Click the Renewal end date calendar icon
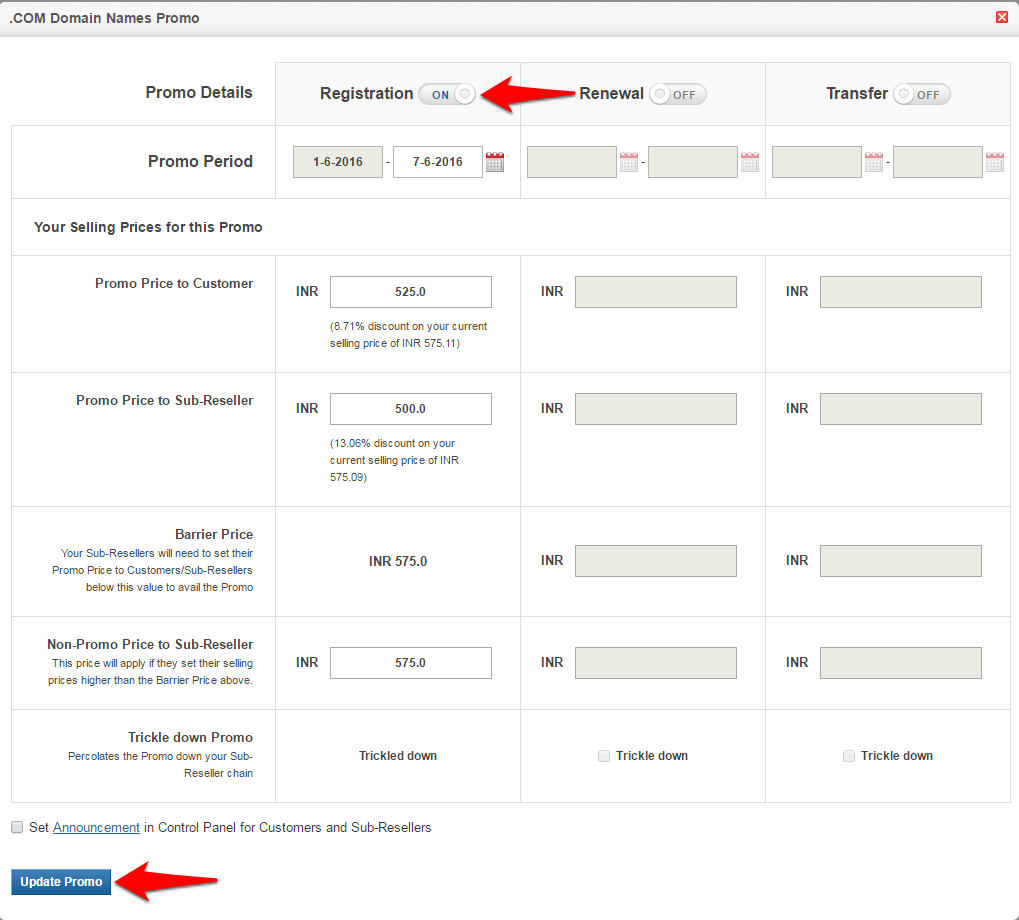Image resolution: width=1019 pixels, height=920 pixels. (x=749, y=162)
